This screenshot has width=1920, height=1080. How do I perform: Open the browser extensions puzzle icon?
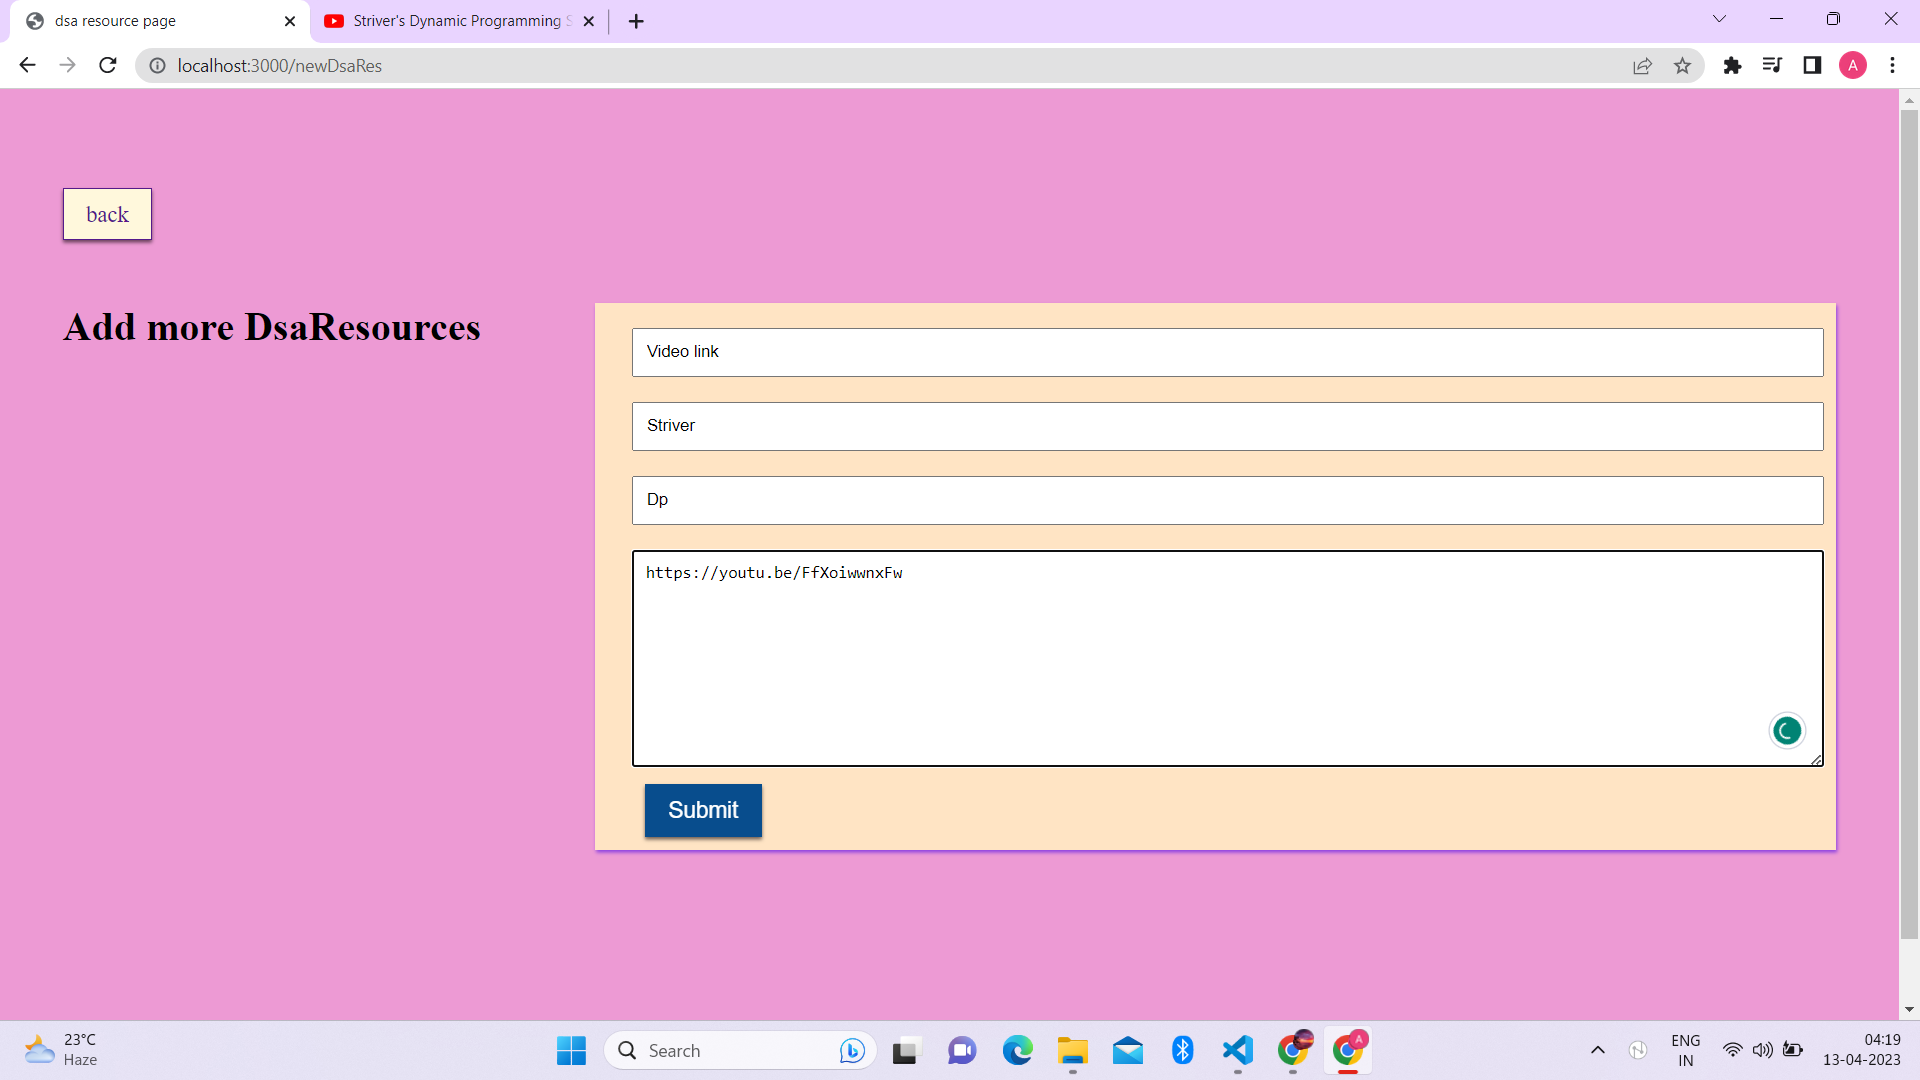coord(1733,65)
